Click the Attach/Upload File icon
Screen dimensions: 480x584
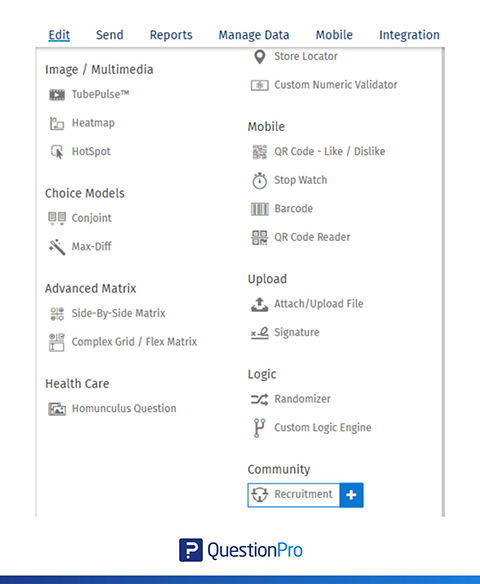click(x=260, y=304)
